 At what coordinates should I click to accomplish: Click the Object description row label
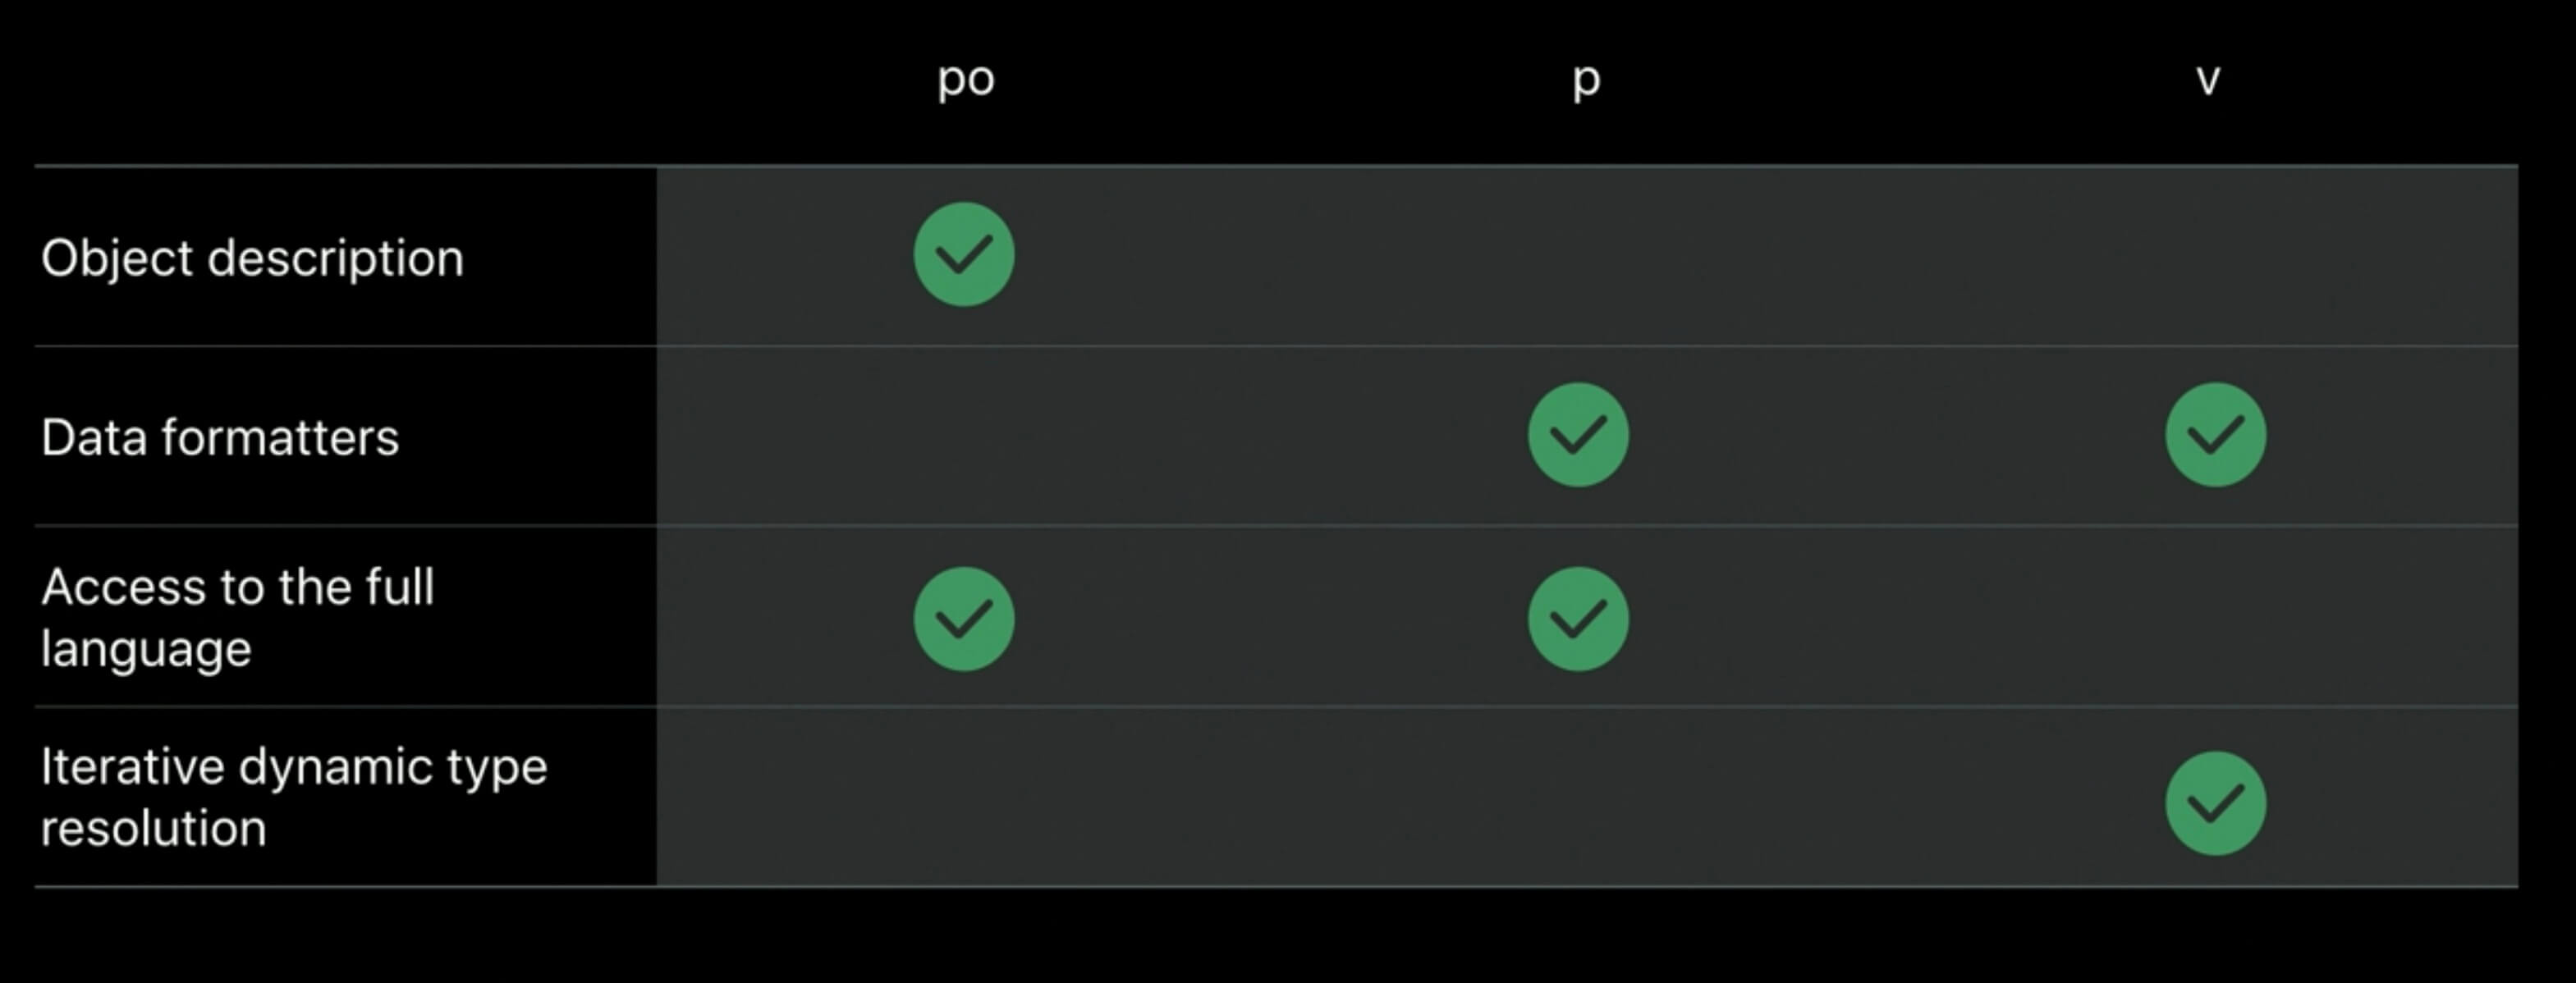pyautogui.click(x=252, y=259)
